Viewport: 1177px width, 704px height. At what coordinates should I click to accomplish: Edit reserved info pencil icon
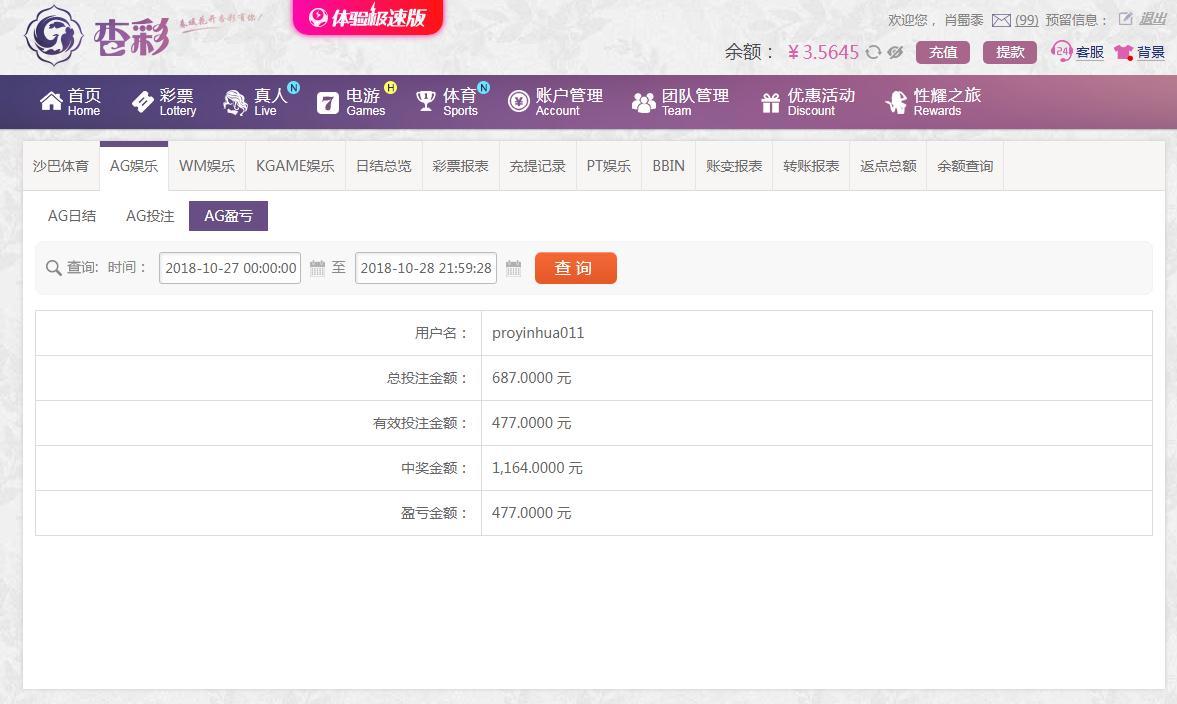1125,19
